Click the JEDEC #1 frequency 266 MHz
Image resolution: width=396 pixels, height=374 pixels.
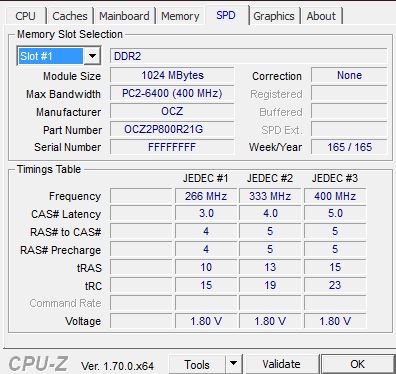tap(206, 196)
